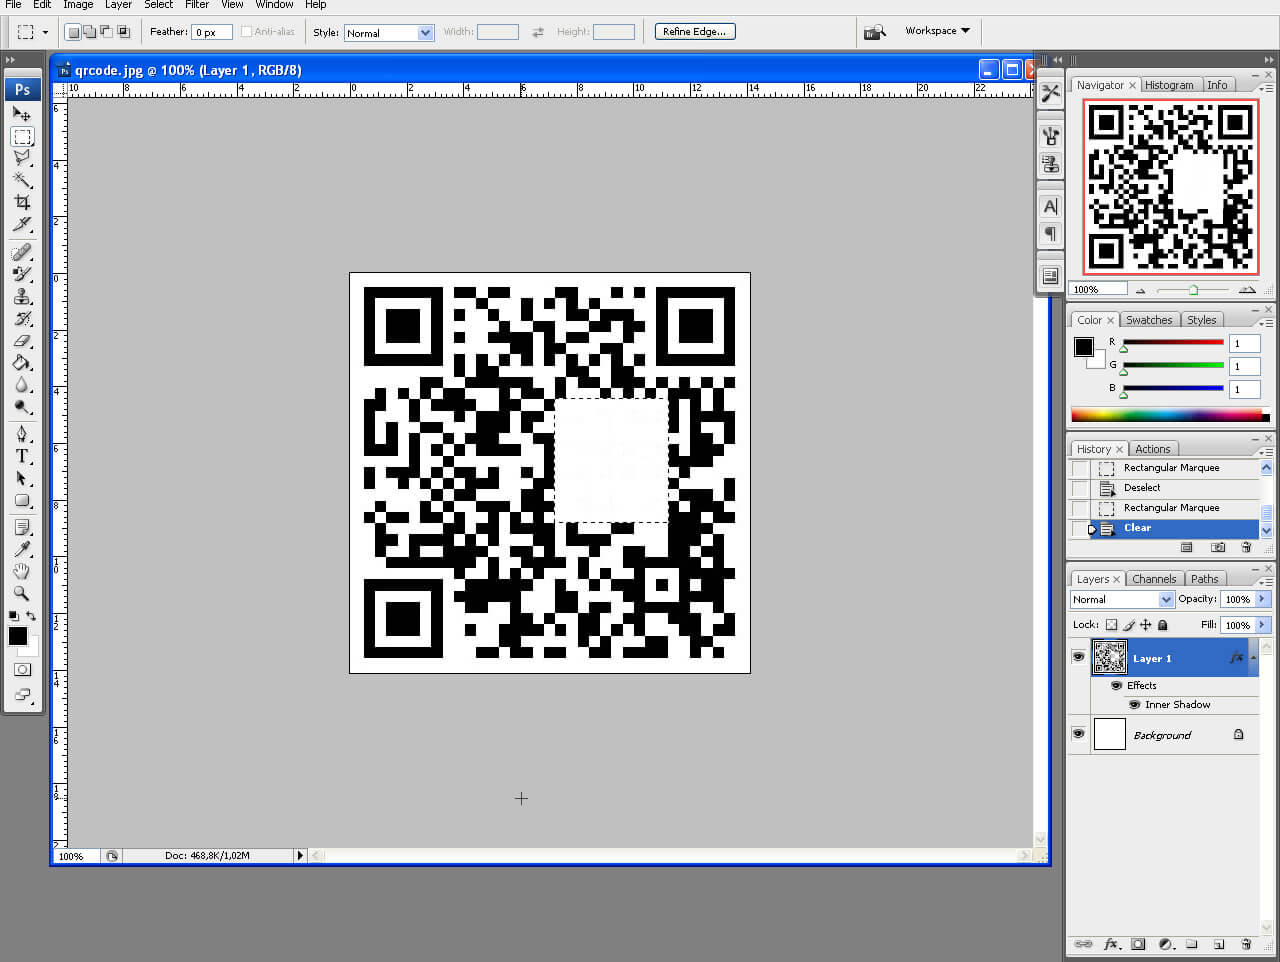
Task: Switch to the Swatches tab
Action: click(x=1149, y=320)
